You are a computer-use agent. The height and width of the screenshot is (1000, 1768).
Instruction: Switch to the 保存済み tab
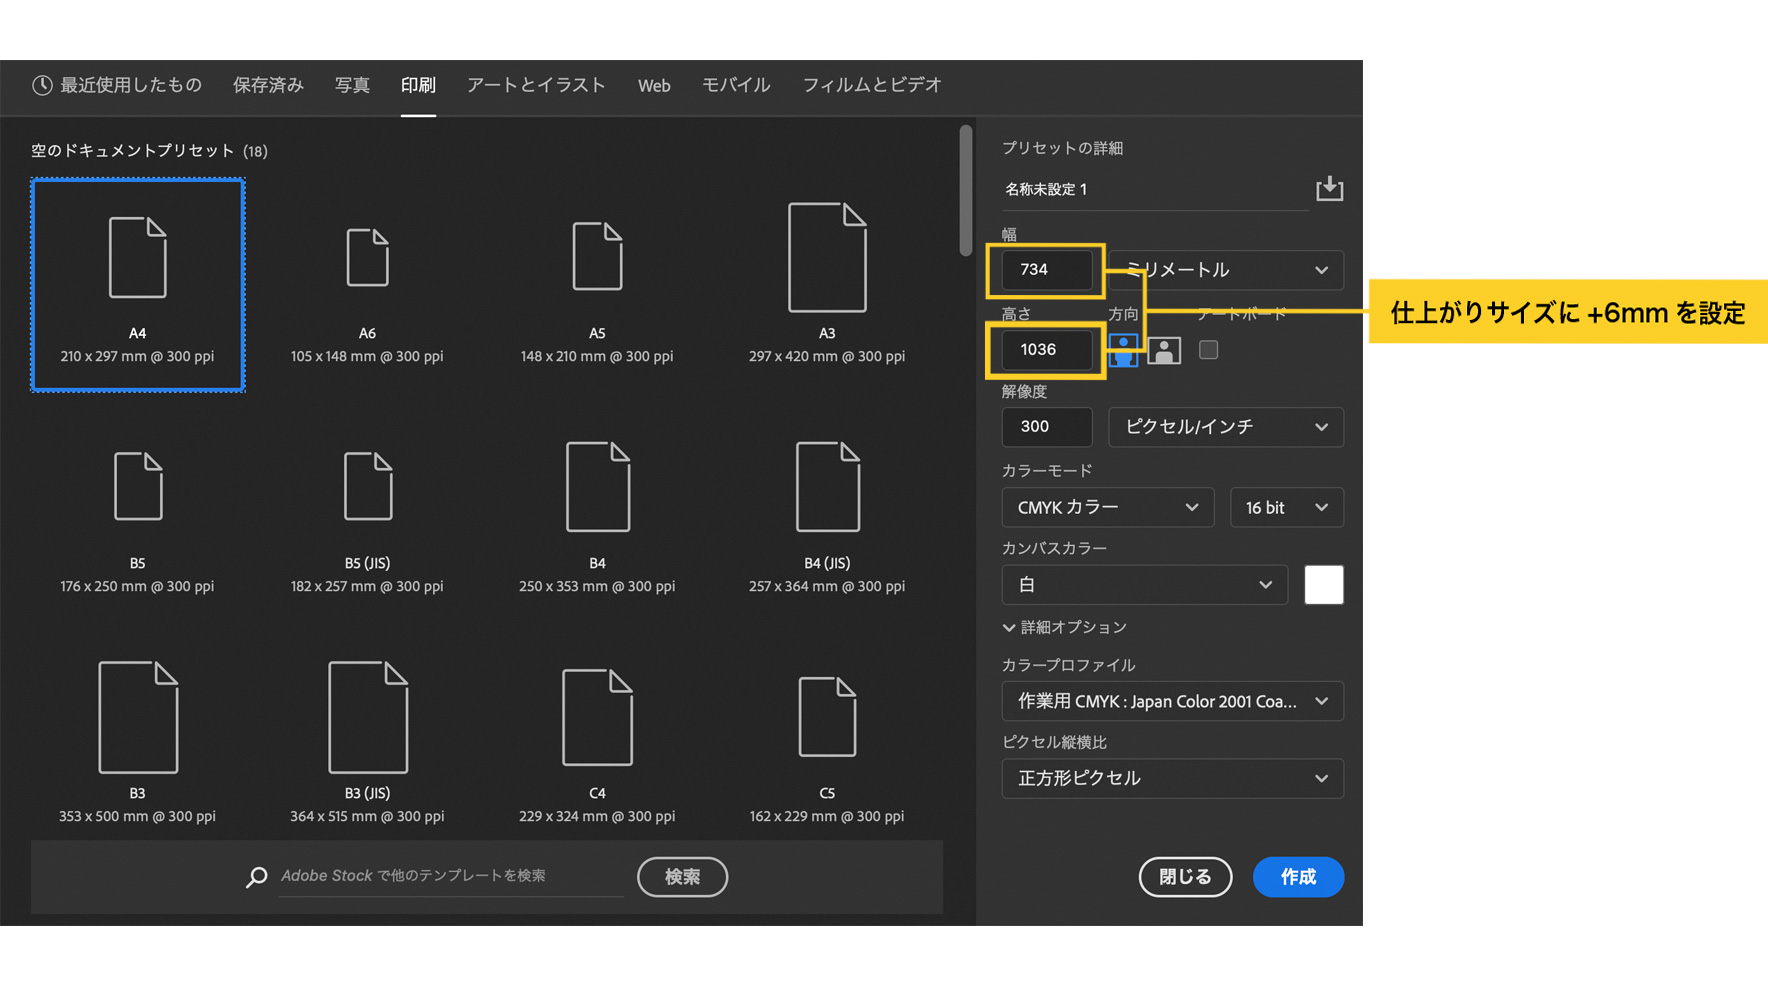pos(268,85)
